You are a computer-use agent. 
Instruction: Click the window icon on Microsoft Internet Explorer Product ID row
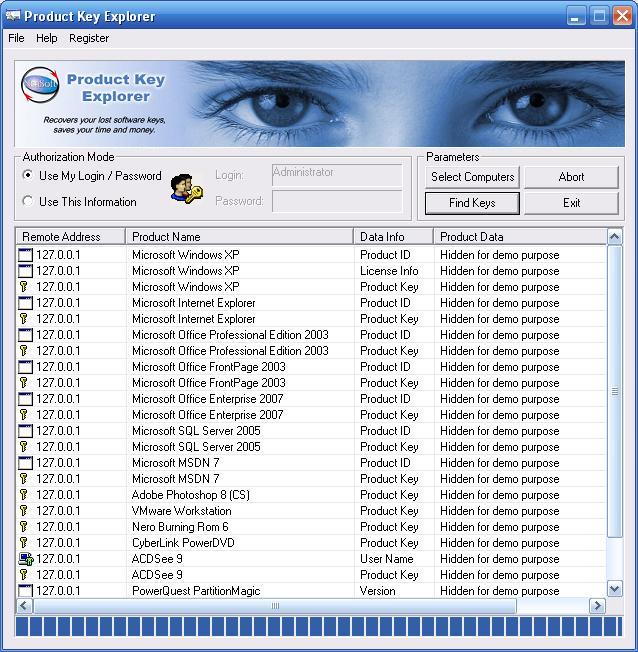pos(25,303)
